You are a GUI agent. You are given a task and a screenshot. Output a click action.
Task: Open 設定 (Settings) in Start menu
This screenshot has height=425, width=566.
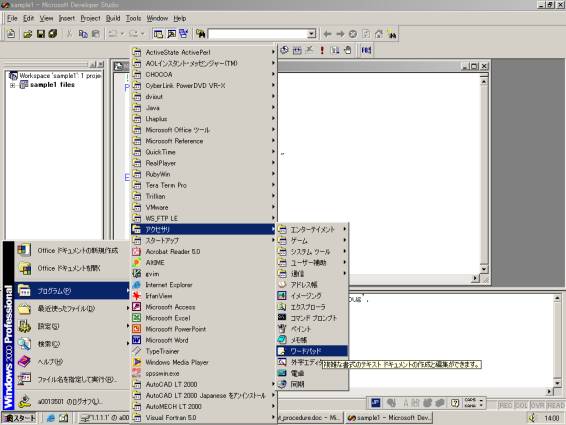tap(72, 326)
